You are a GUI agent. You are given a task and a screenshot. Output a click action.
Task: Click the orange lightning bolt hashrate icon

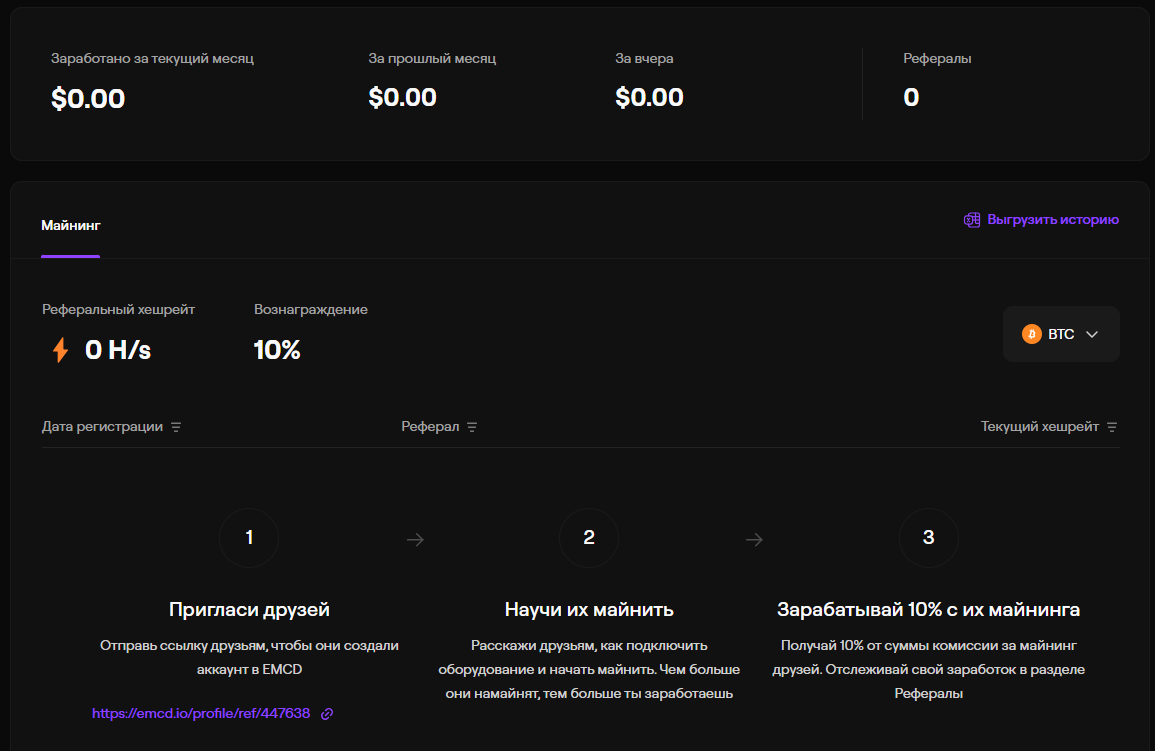61,350
